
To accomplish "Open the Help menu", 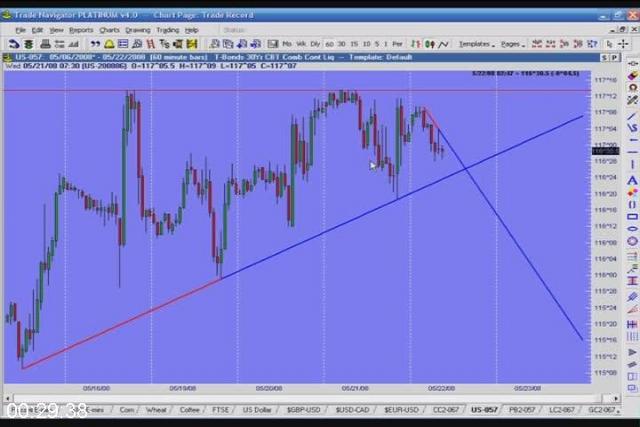I will tap(191, 30).
